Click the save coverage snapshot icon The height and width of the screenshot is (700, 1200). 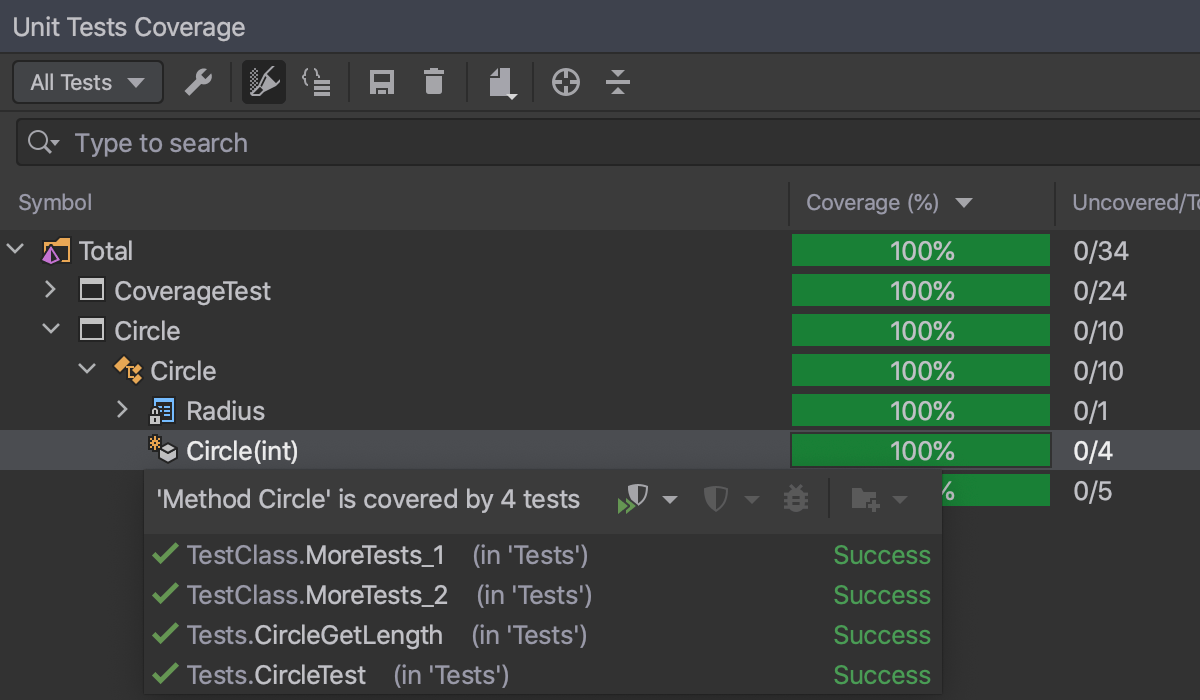click(381, 82)
